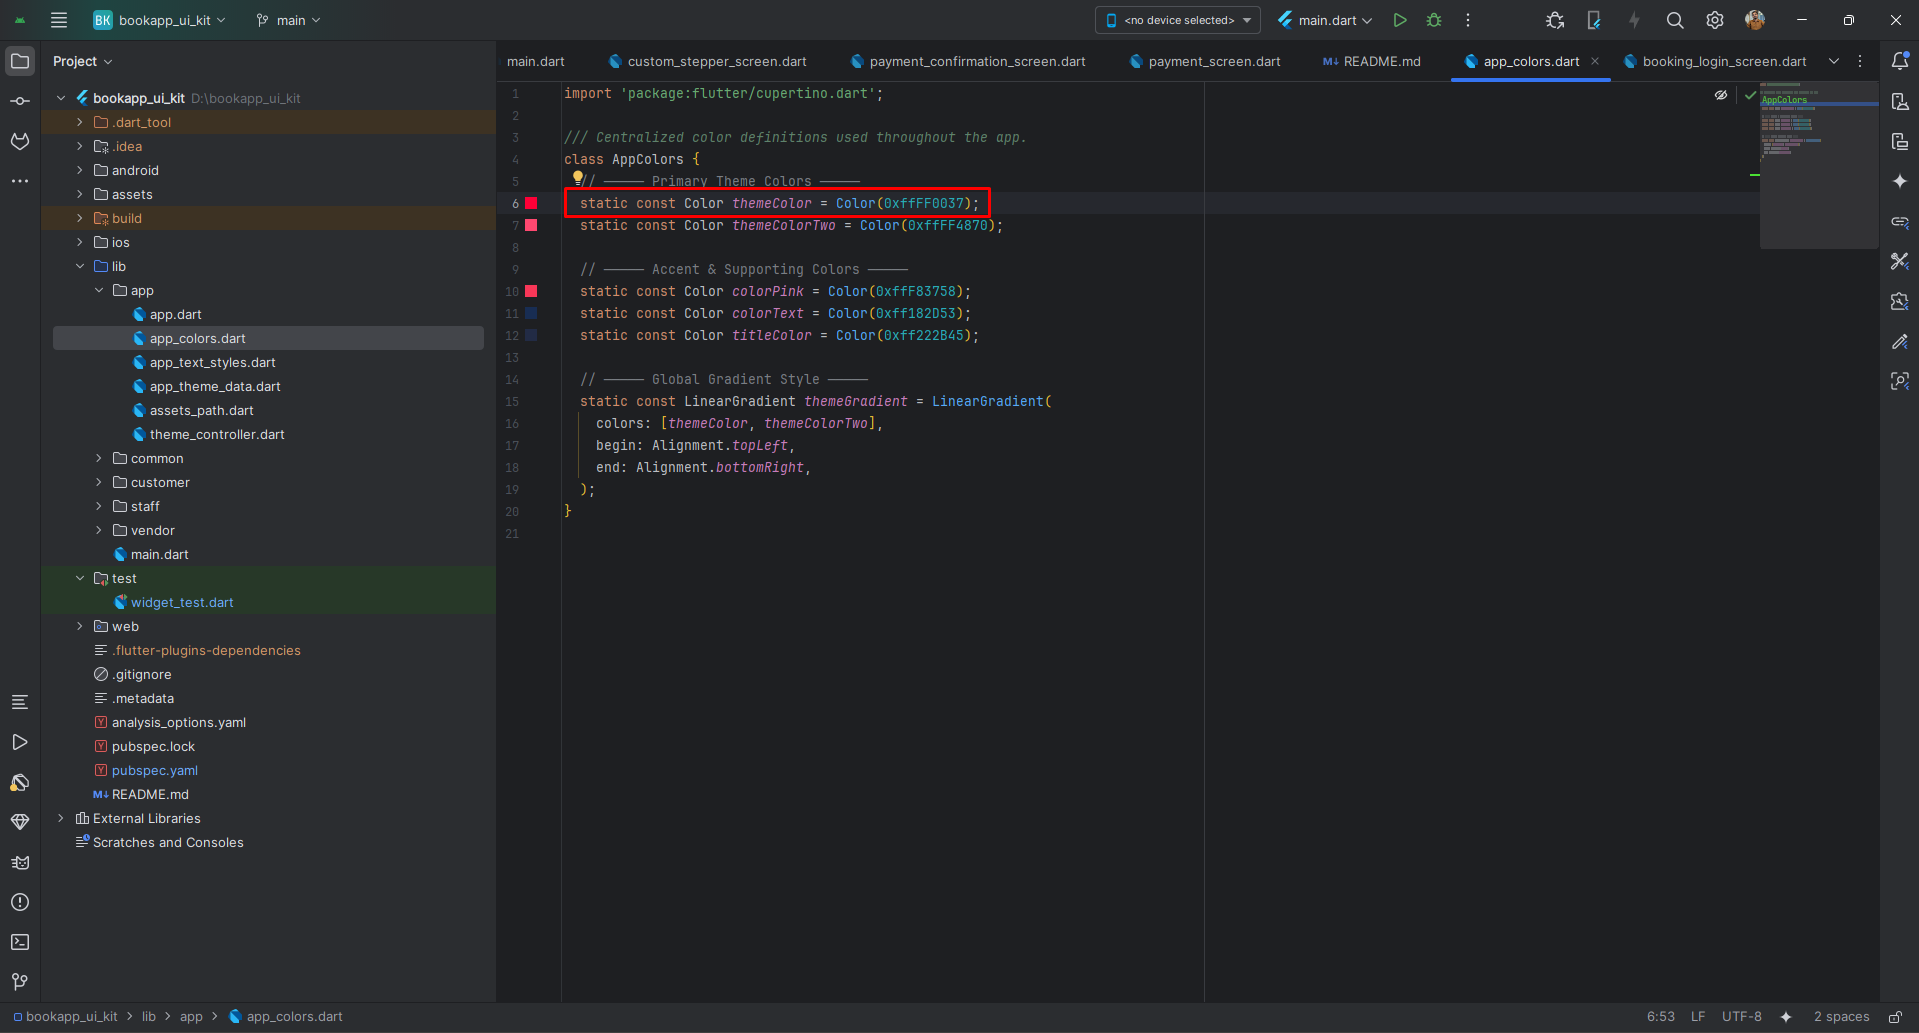This screenshot has width=1919, height=1033.
Task: Debug main.dart with the bug icon
Action: click(1434, 20)
